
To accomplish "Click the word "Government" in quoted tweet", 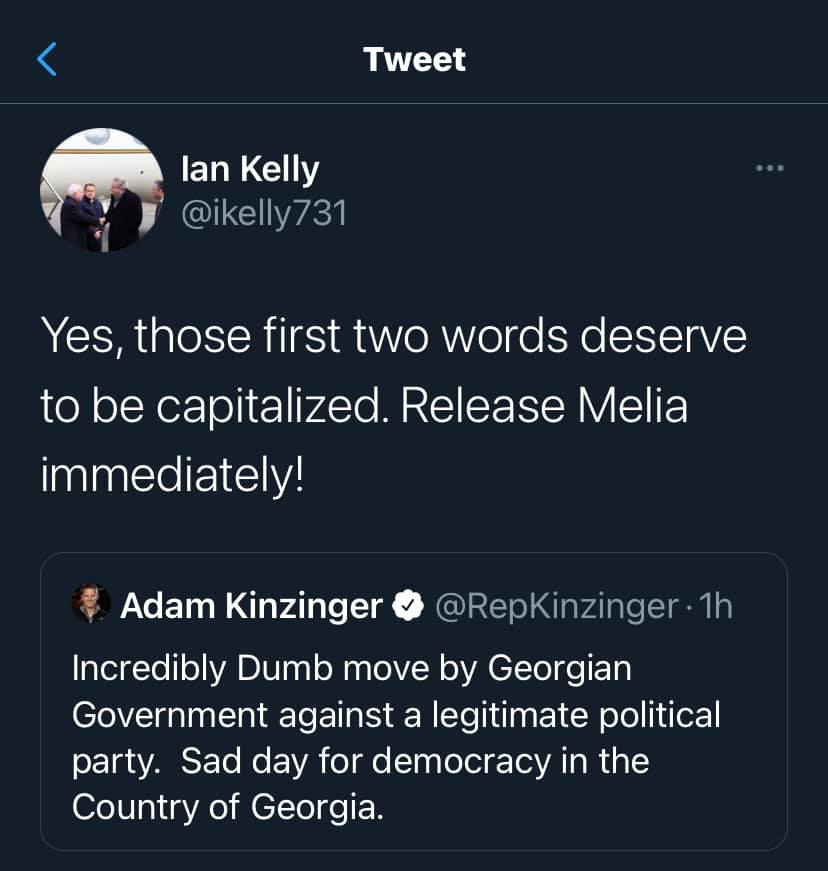I will click(x=170, y=715).
